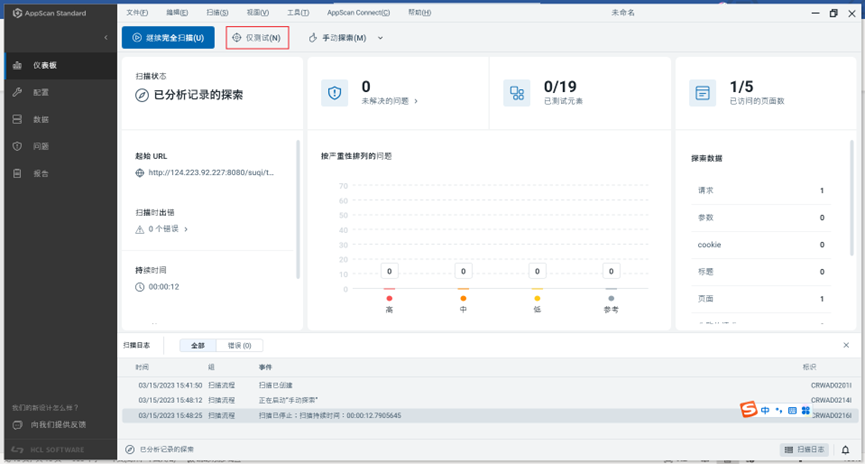Open 配置 wrench icon in the sidebar

17,92
